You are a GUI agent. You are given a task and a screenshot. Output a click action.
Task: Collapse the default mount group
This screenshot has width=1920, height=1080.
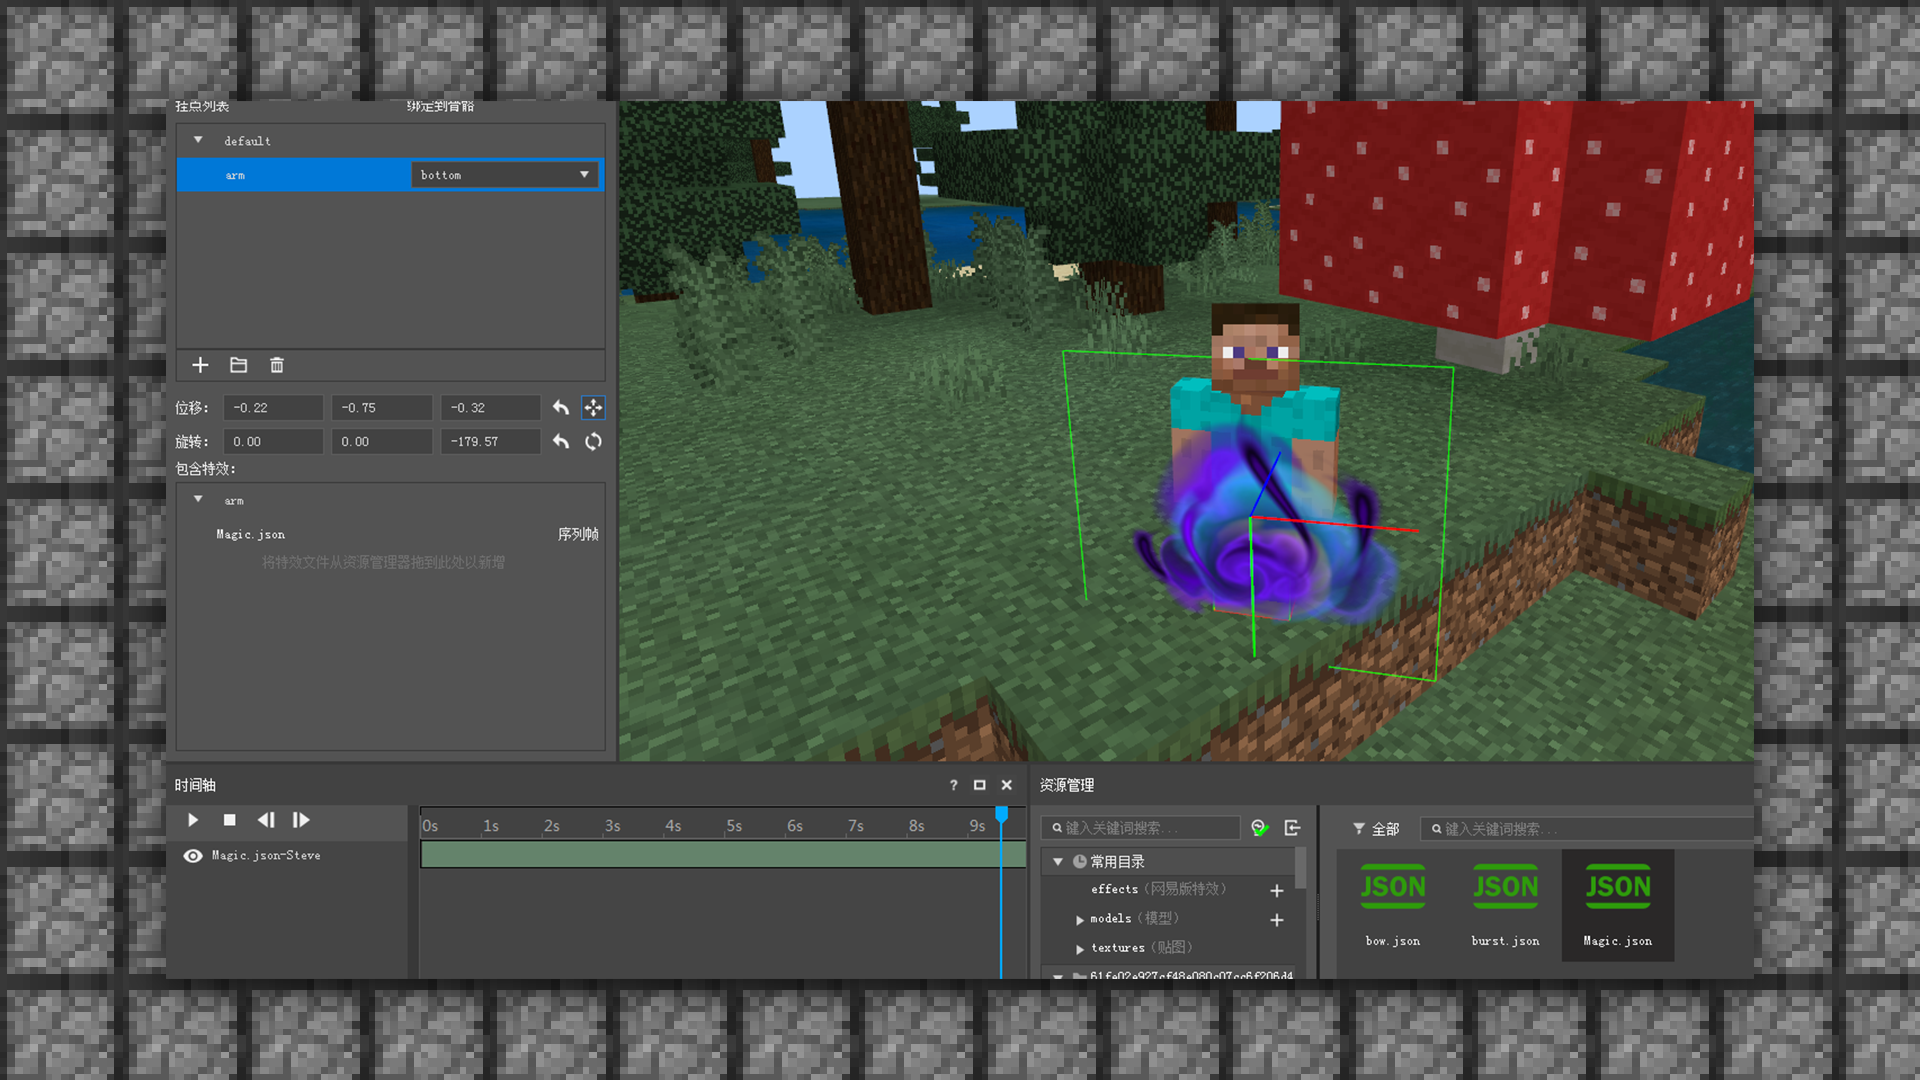coord(198,140)
